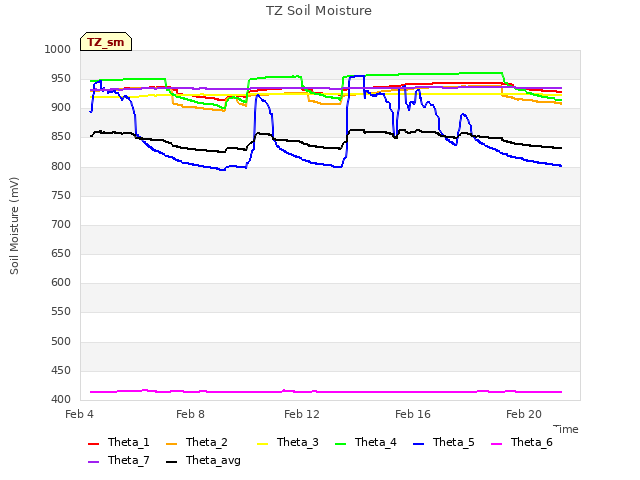Image resolution: width=640 pixels, height=480 pixels.
Task: Click the green Theta_4 legend swatch
Action: pyautogui.click(x=340, y=444)
